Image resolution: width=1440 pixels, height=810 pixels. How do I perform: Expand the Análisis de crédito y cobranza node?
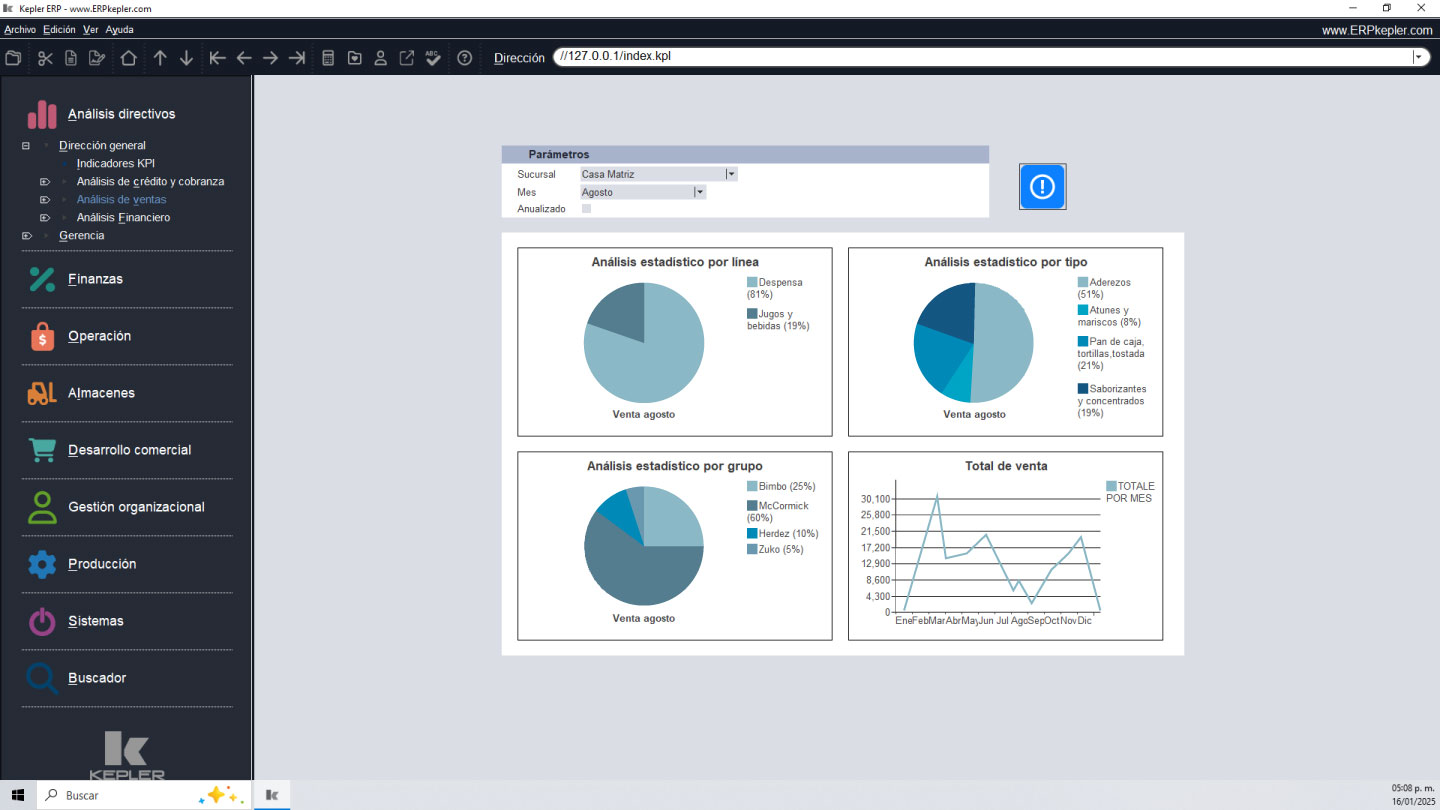click(45, 181)
